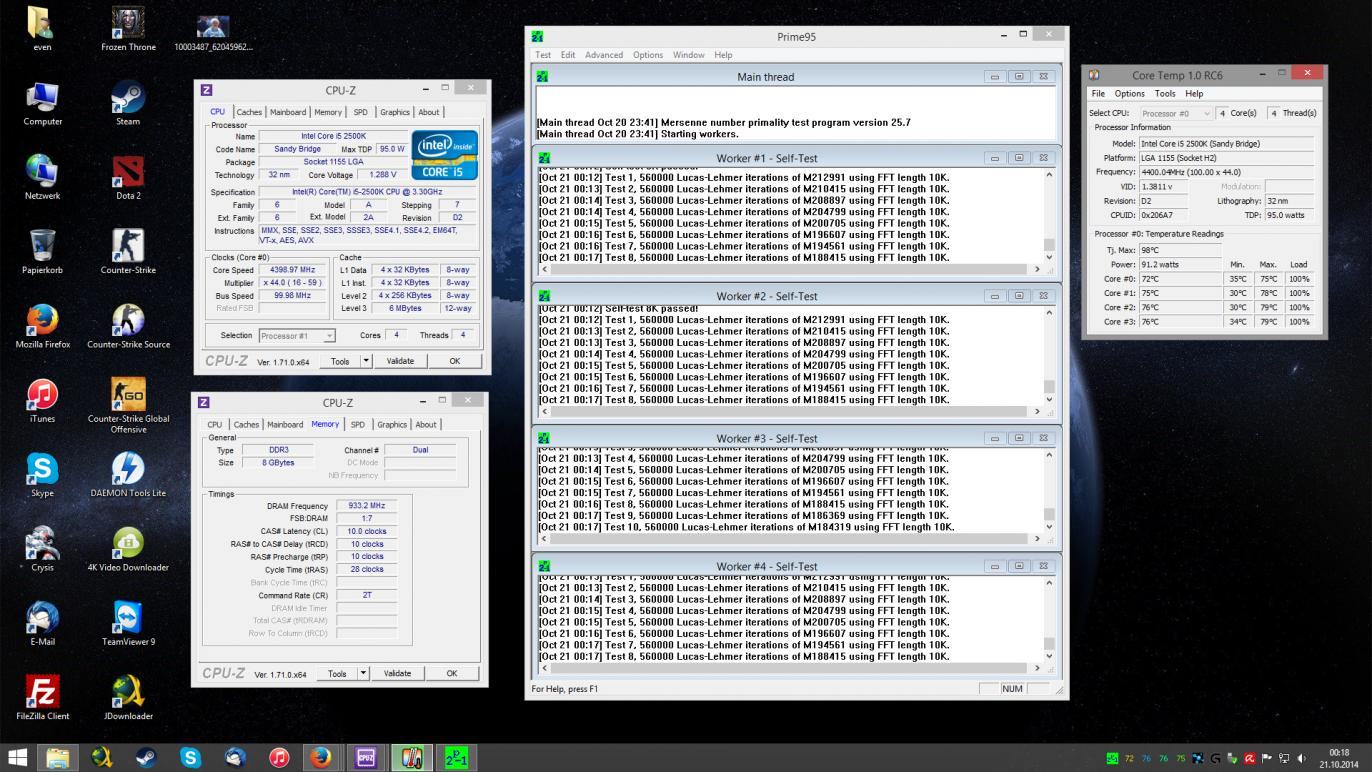
Task: Open the volume speaker tray icon
Action: [1302, 758]
